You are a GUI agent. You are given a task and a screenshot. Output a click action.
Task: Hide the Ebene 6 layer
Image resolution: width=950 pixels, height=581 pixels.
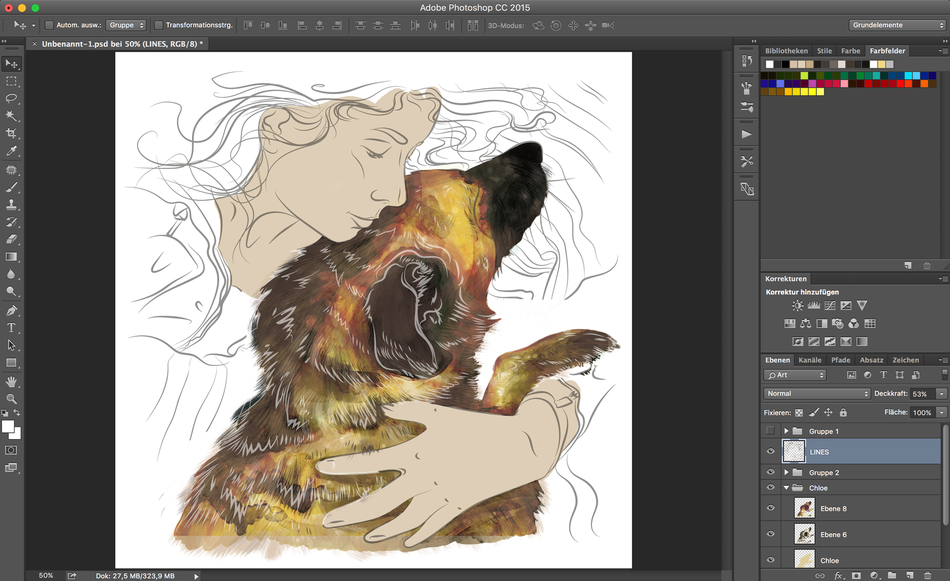(770, 534)
